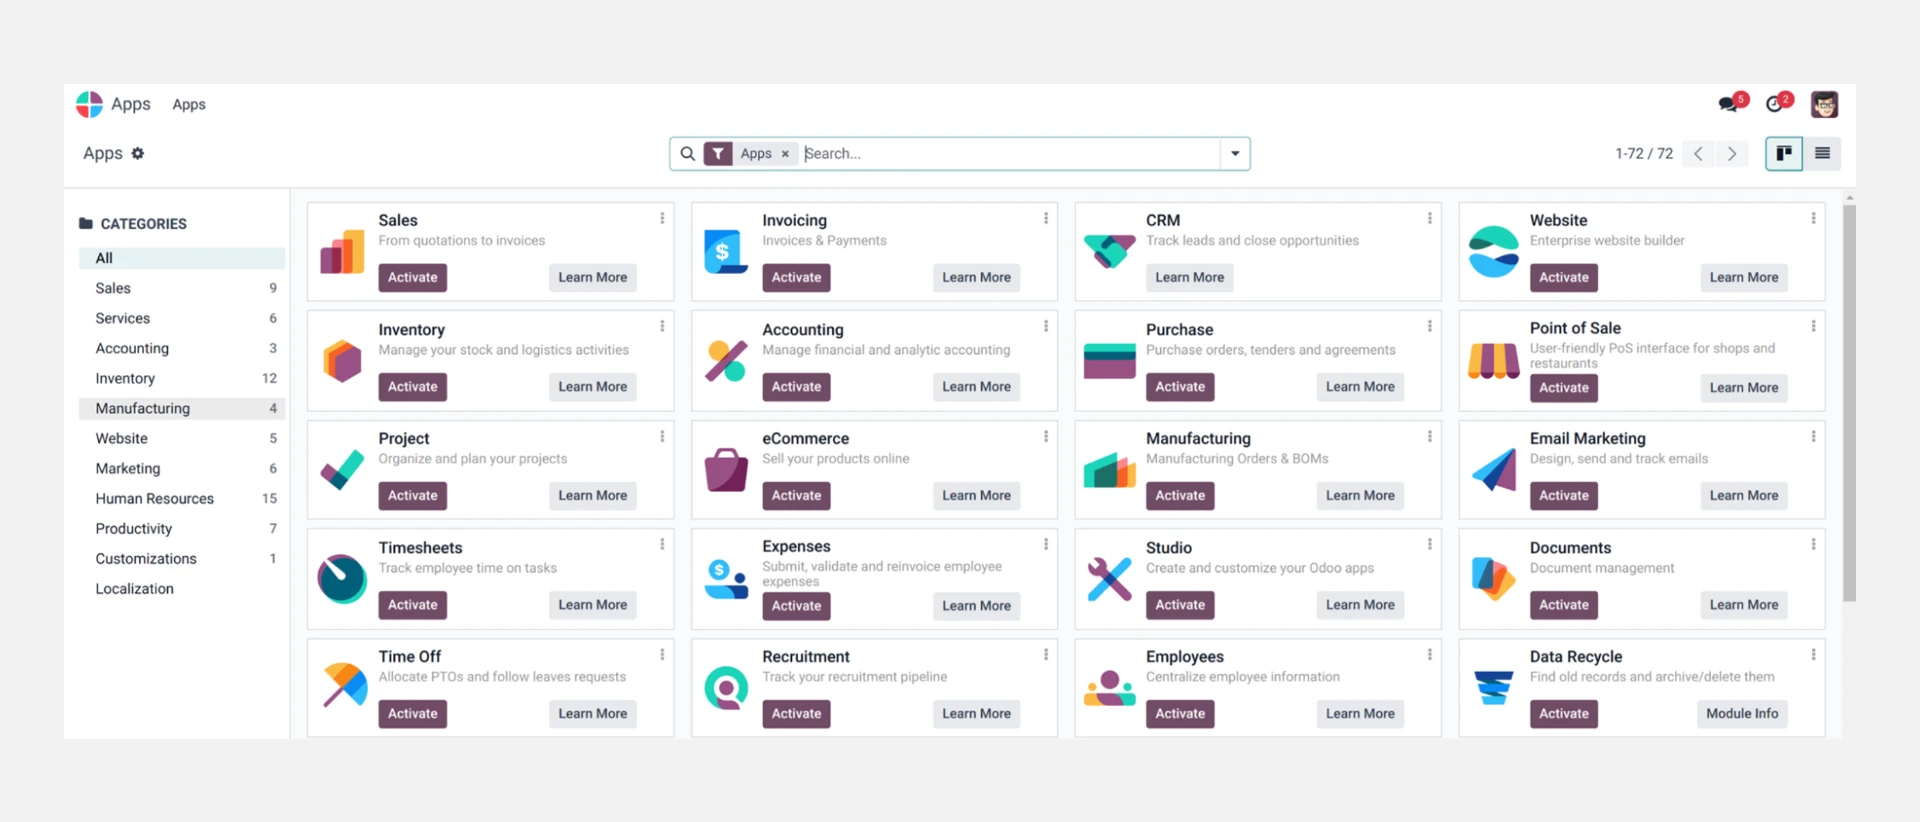Open the Inventory card kebab menu

click(x=662, y=326)
